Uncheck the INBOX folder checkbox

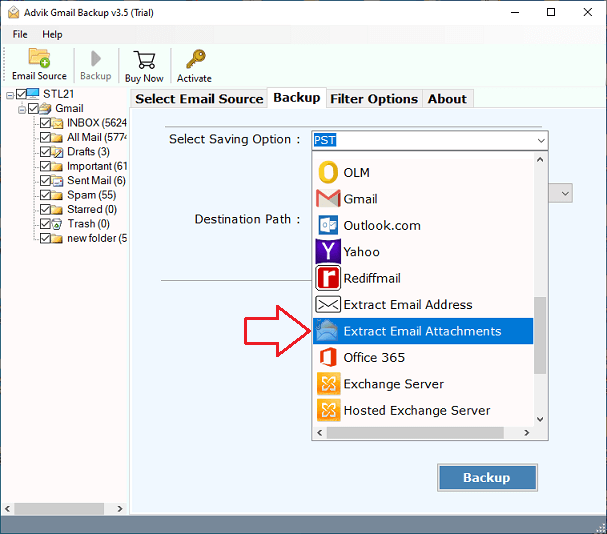46,123
